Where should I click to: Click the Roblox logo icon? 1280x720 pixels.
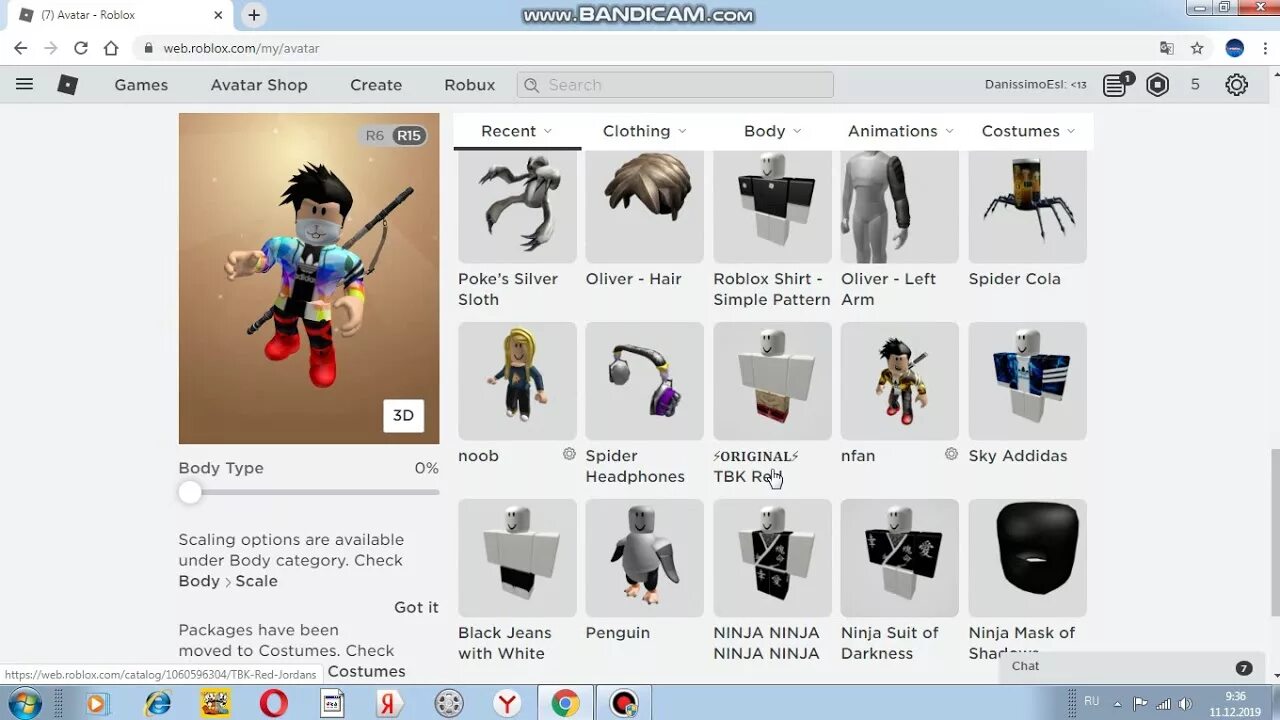(68, 85)
